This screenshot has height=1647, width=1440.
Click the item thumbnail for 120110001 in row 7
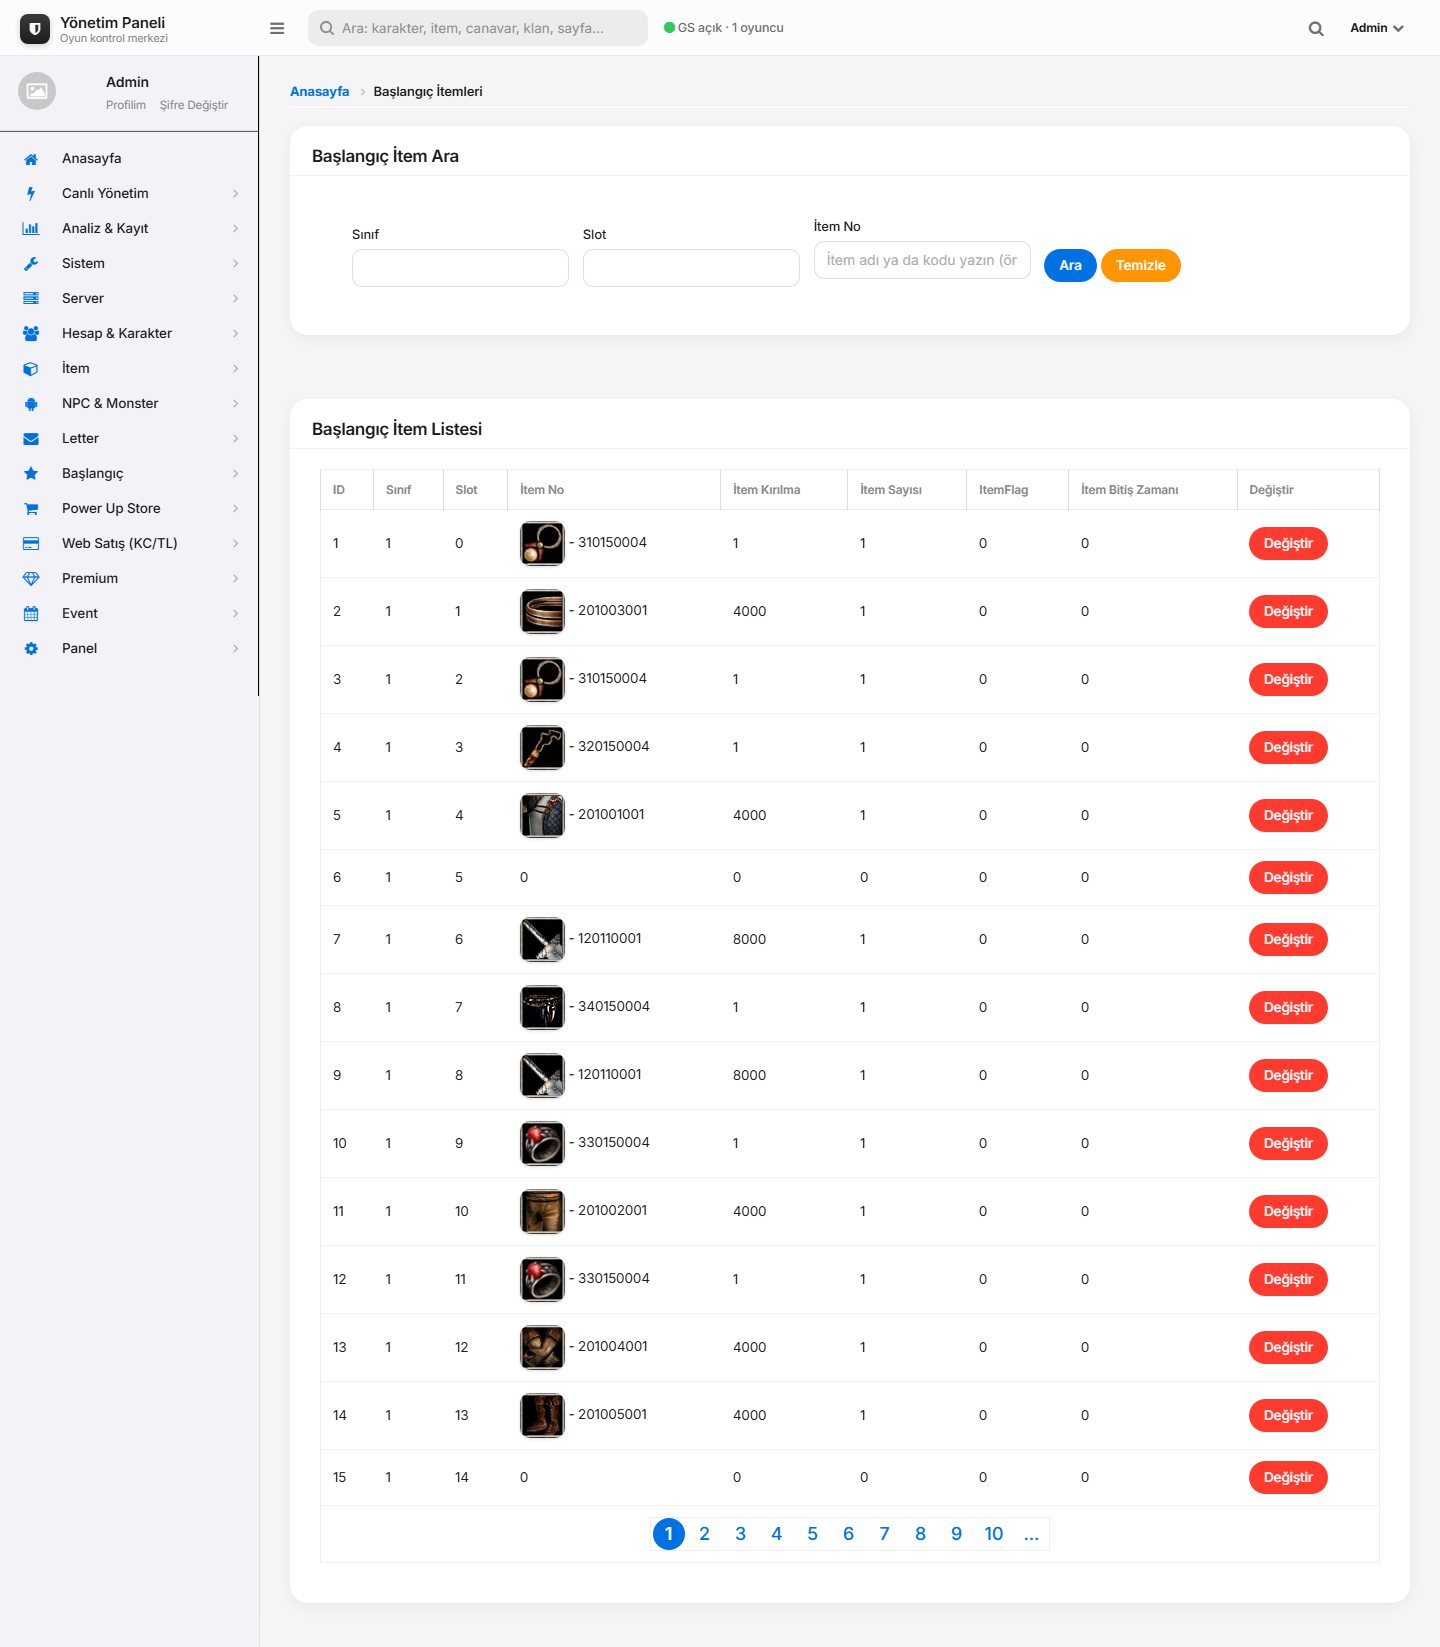coord(542,940)
